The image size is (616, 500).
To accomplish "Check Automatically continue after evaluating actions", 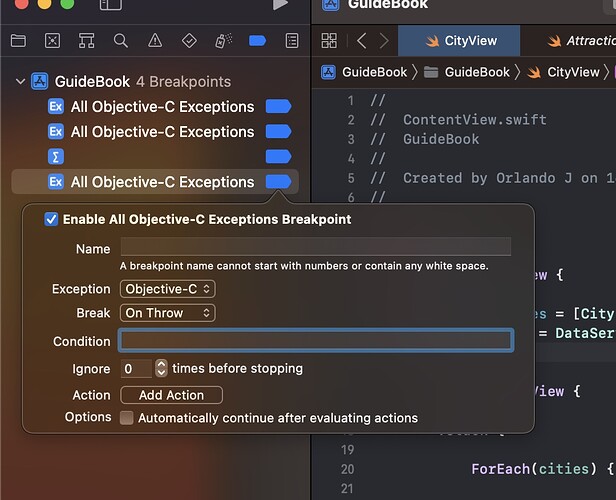I will click(x=126, y=418).
